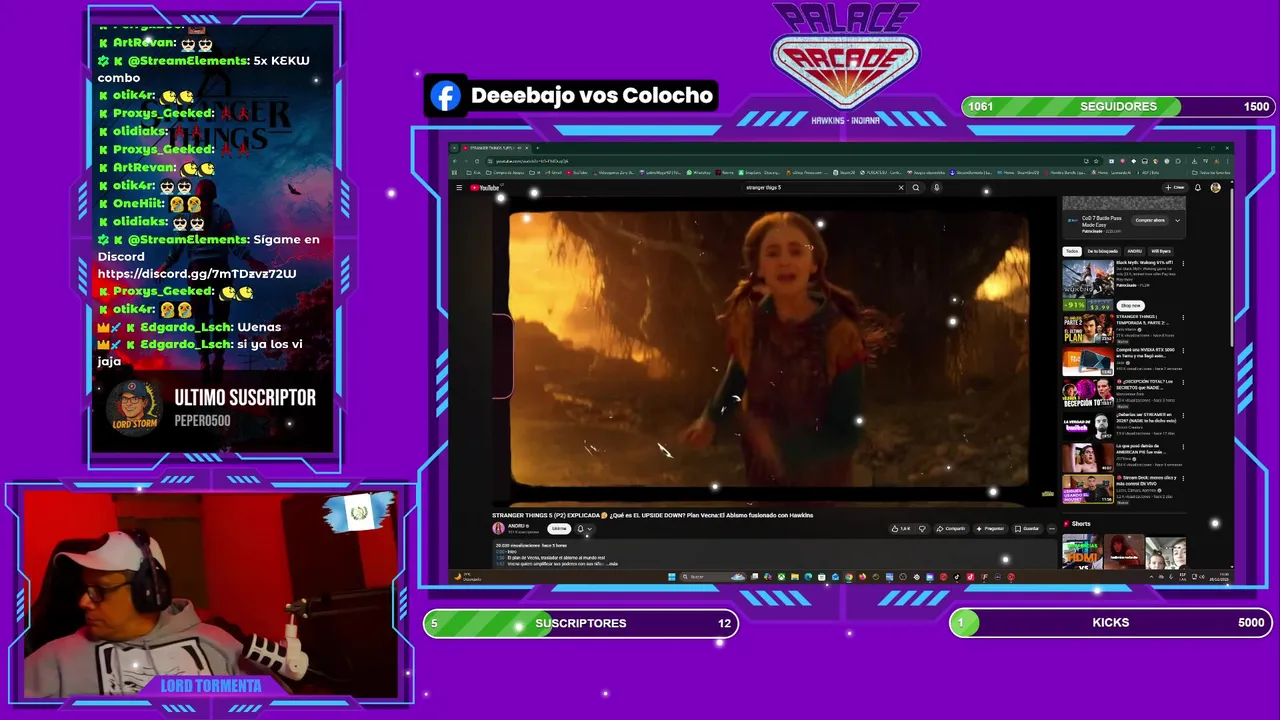
Task: Click Comprar ahora on CoD 7 ad
Action: point(1150,220)
